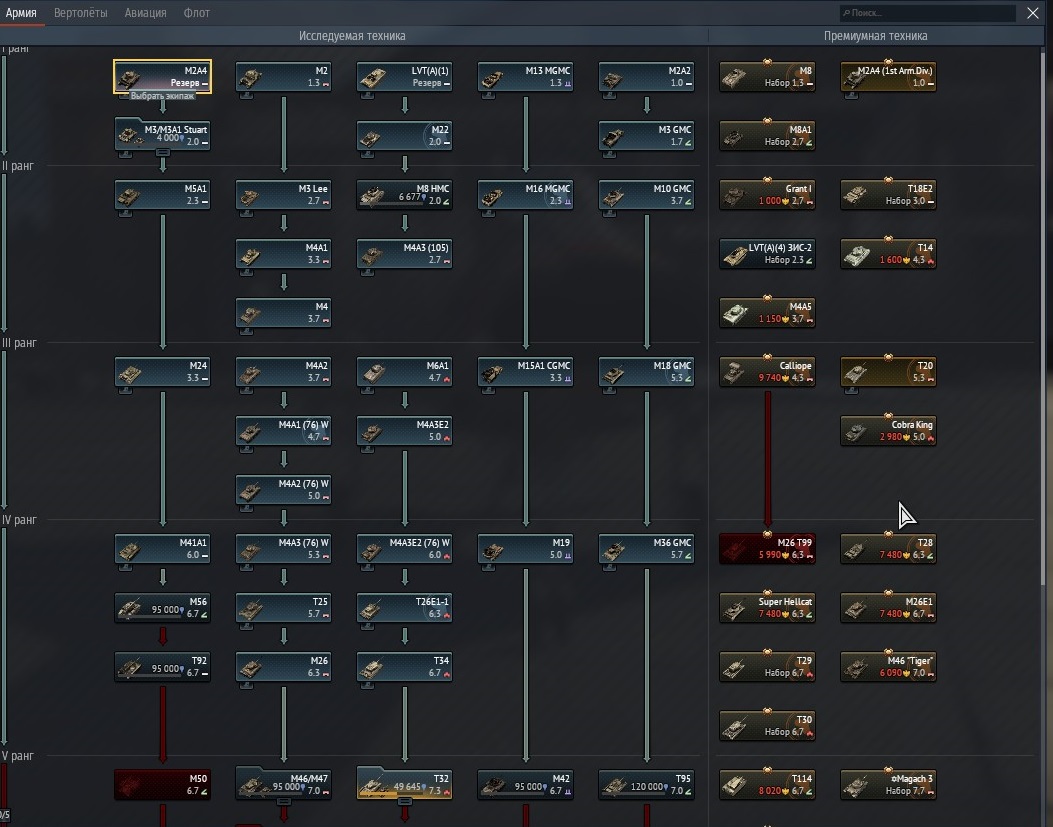Screen dimensions: 1053x827
Task: Select the M4A2 (76) W card
Action: click(283, 490)
